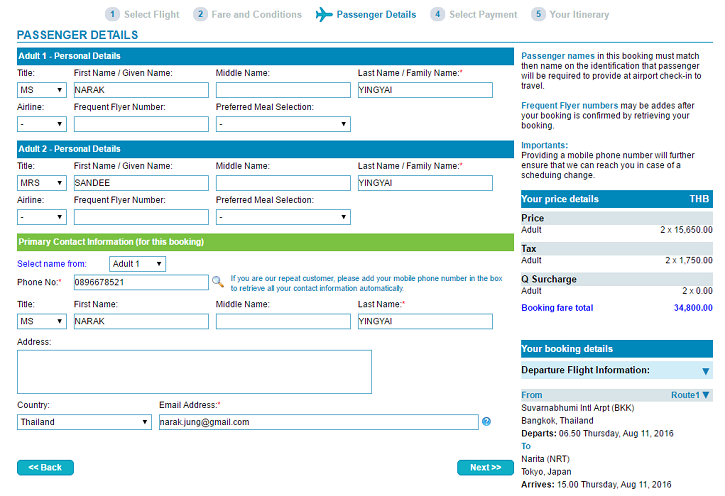
Task: Open Adult 1 Title dropdown
Action: 42,90
